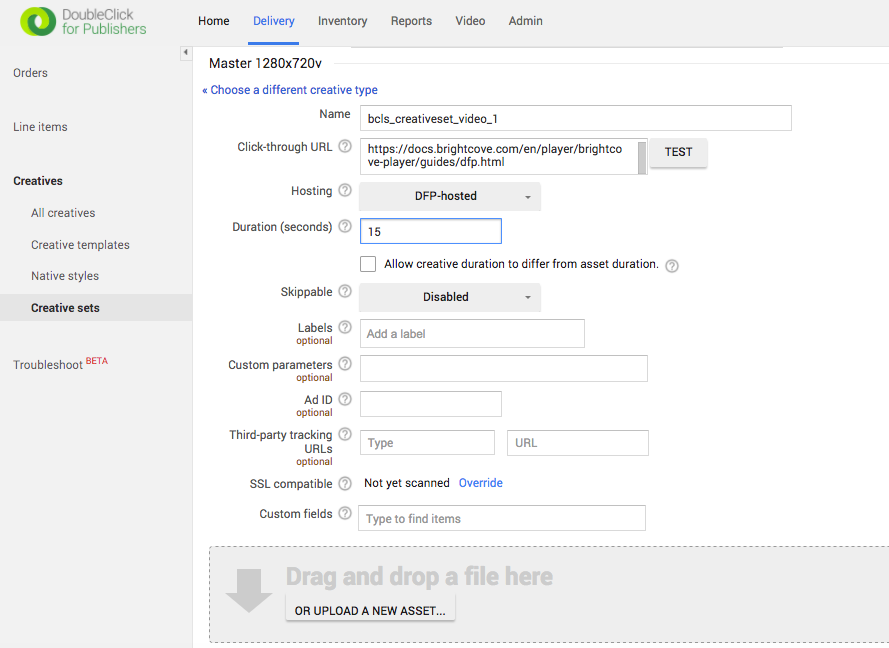Click the DoubleClick for Publishers logo
The width and height of the screenshot is (889, 648).
click(84, 22)
